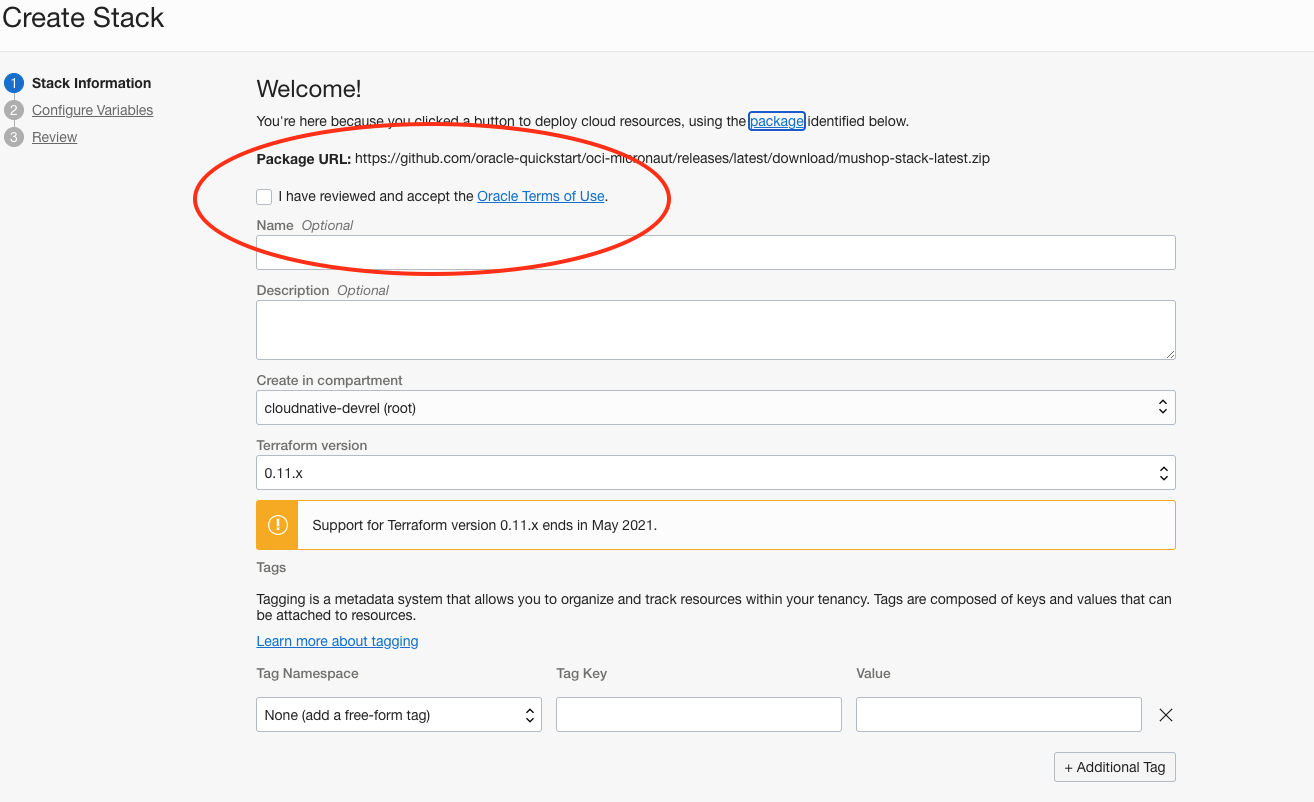The image size is (1314, 802).
Task: Click the Terraform 0.11.x support warning message
Action: [485, 525]
